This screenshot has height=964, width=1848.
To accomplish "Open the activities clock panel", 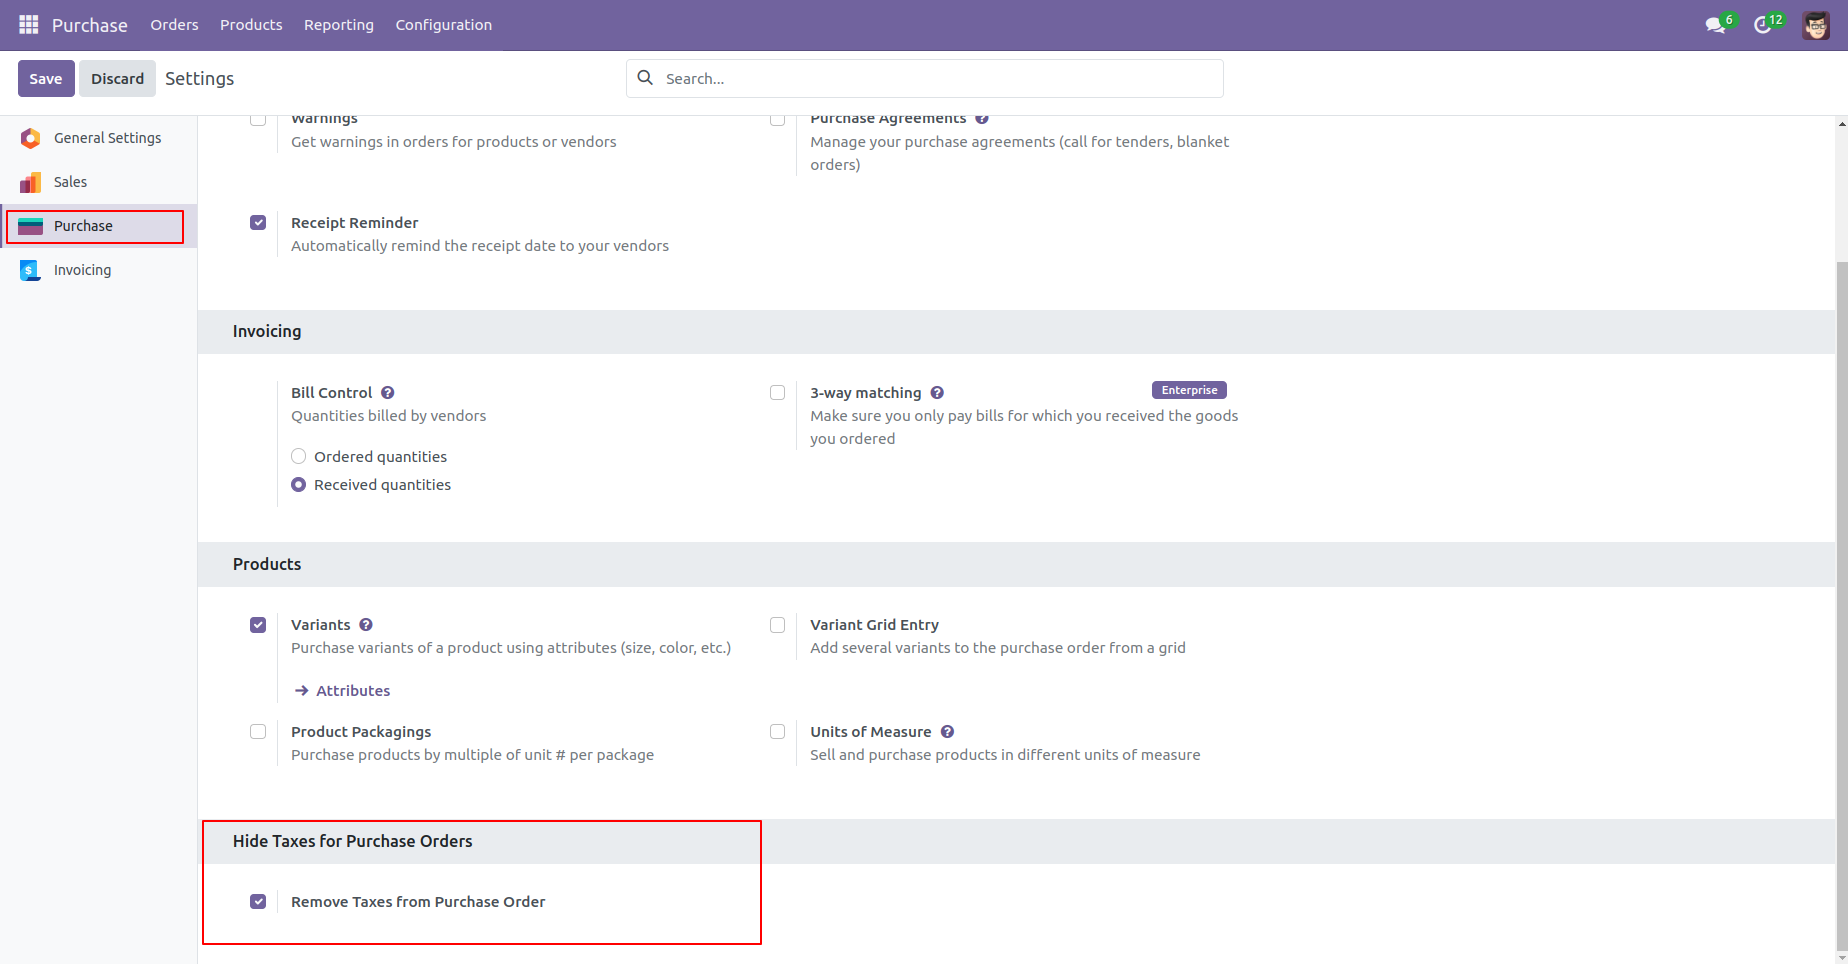I will tap(1762, 24).
